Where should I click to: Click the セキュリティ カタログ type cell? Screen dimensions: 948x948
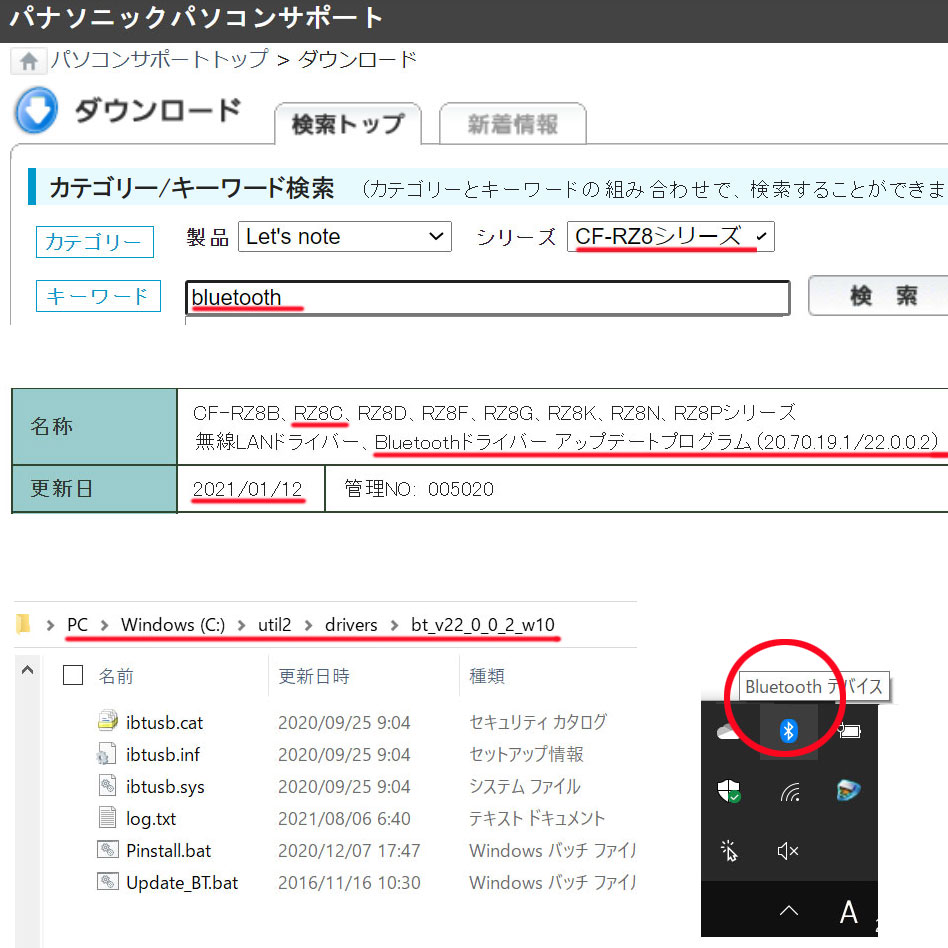pyautogui.click(x=538, y=722)
